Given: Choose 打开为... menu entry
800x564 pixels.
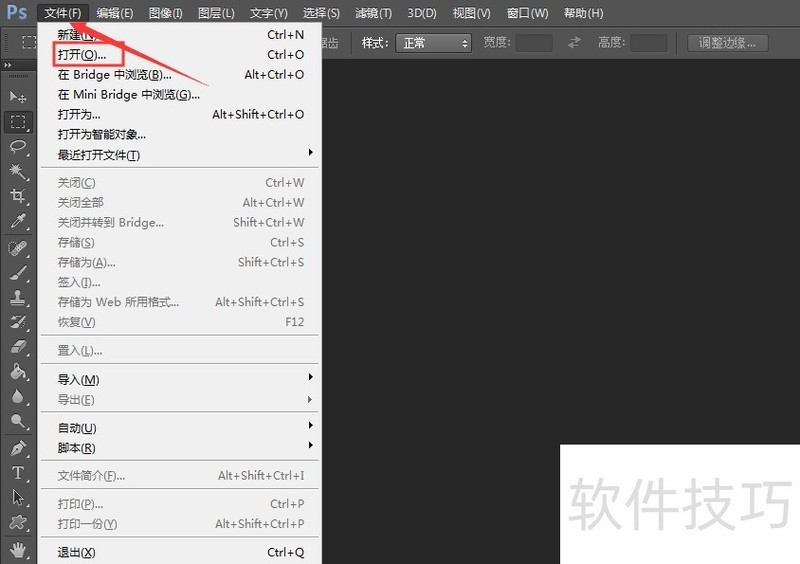Looking at the screenshot, I should [180, 114].
